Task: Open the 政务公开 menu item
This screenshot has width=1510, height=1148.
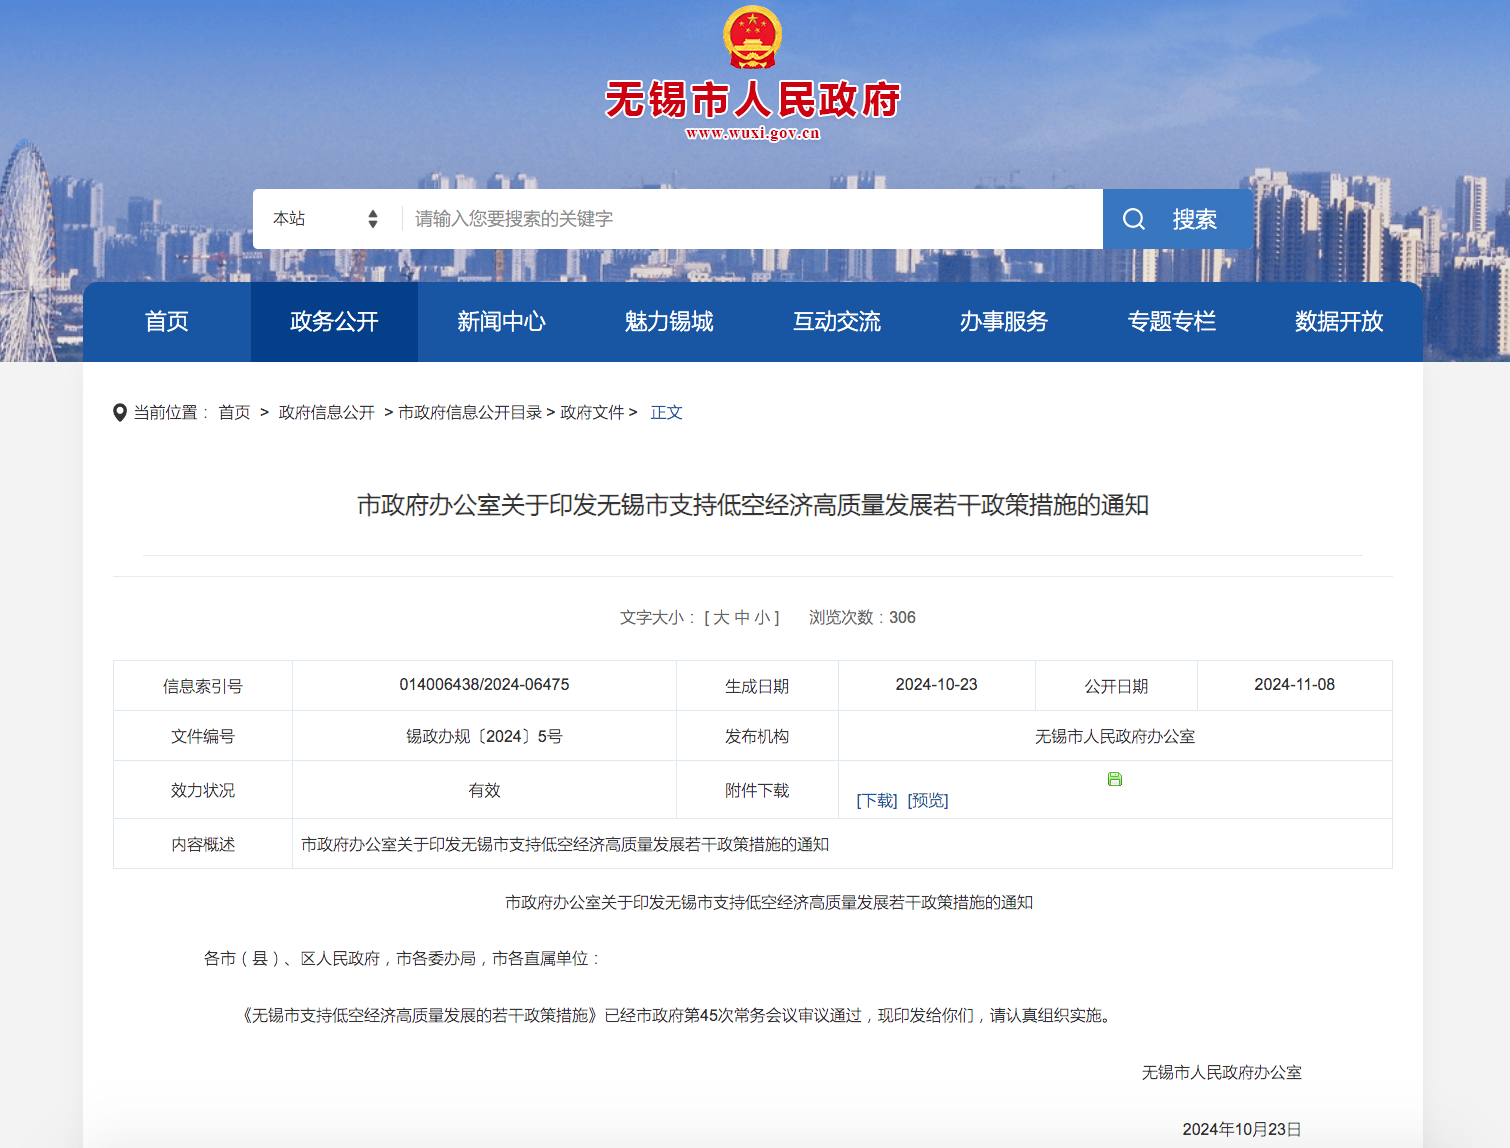Action: [333, 321]
